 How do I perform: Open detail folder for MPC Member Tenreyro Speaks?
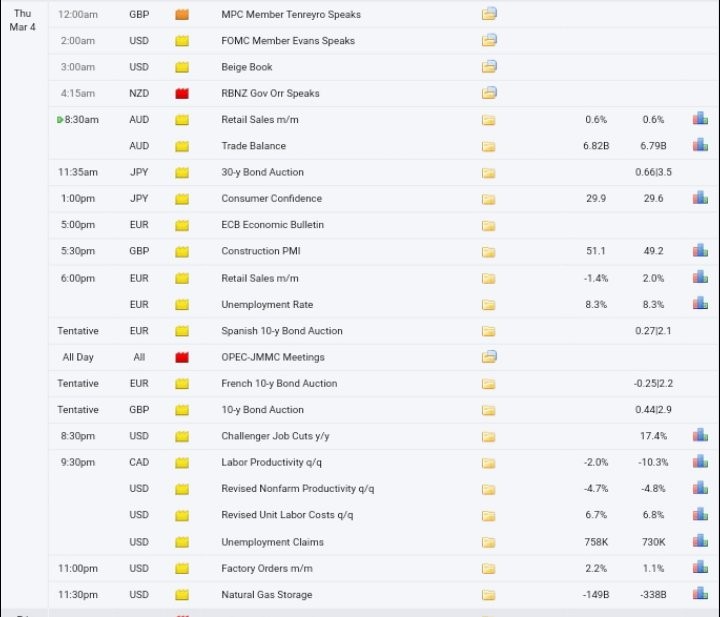489,14
